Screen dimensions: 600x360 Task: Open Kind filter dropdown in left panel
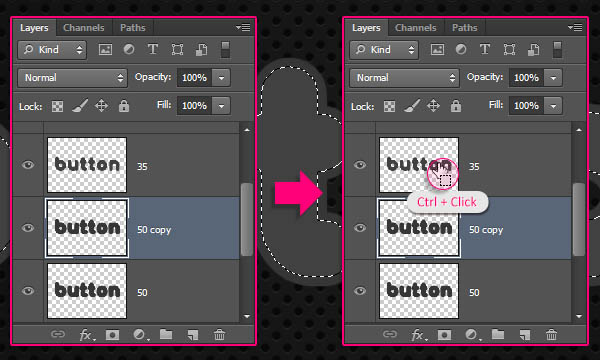pos(52,50)
